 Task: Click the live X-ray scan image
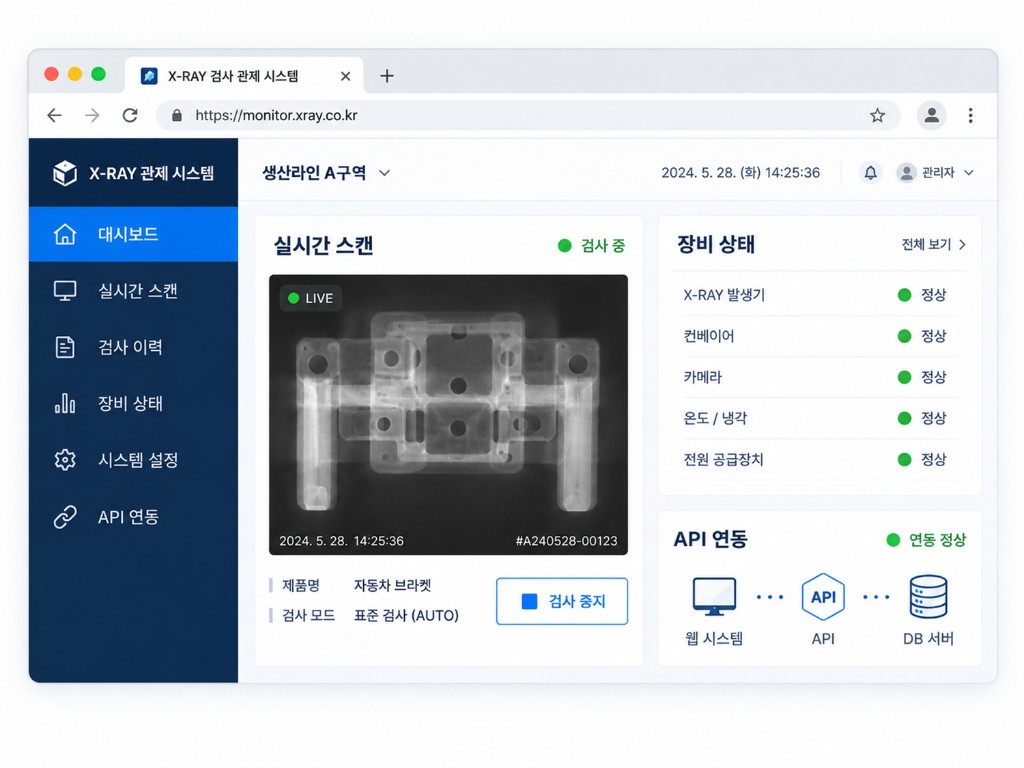(448, 415)
